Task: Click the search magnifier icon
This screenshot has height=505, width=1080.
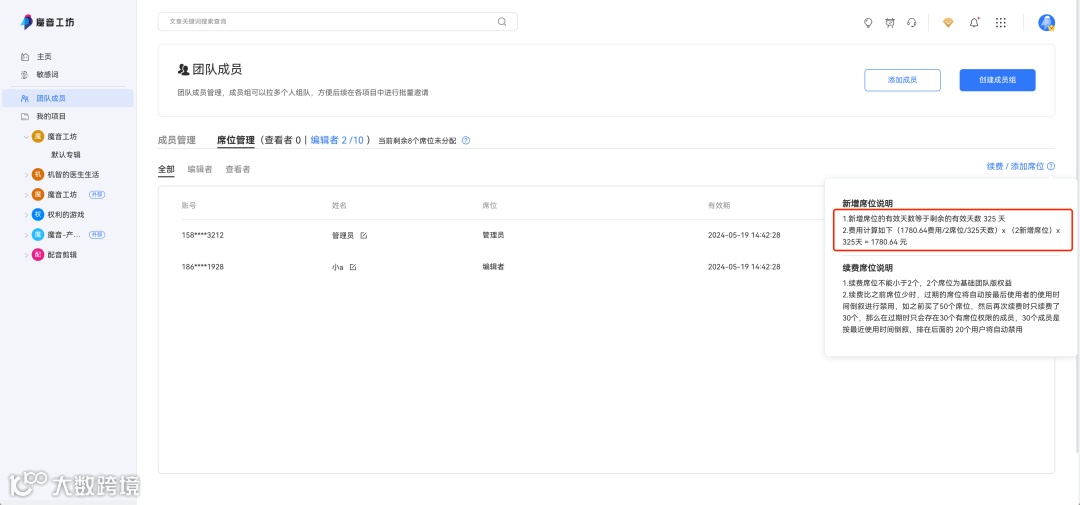Action: pyautogui.click(x=502, y=21)
